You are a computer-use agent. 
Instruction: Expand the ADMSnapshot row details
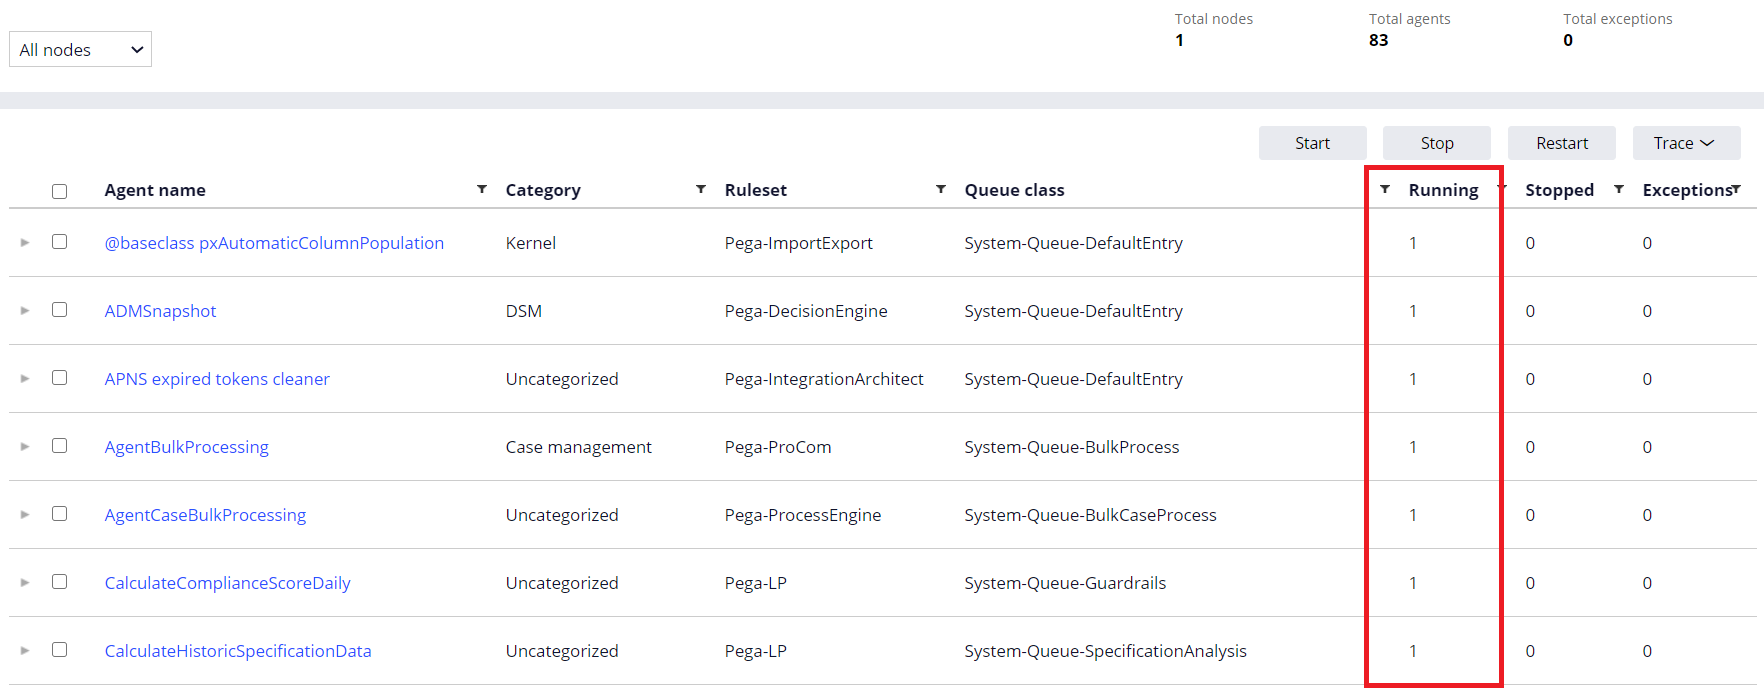[x=25, y=310]
